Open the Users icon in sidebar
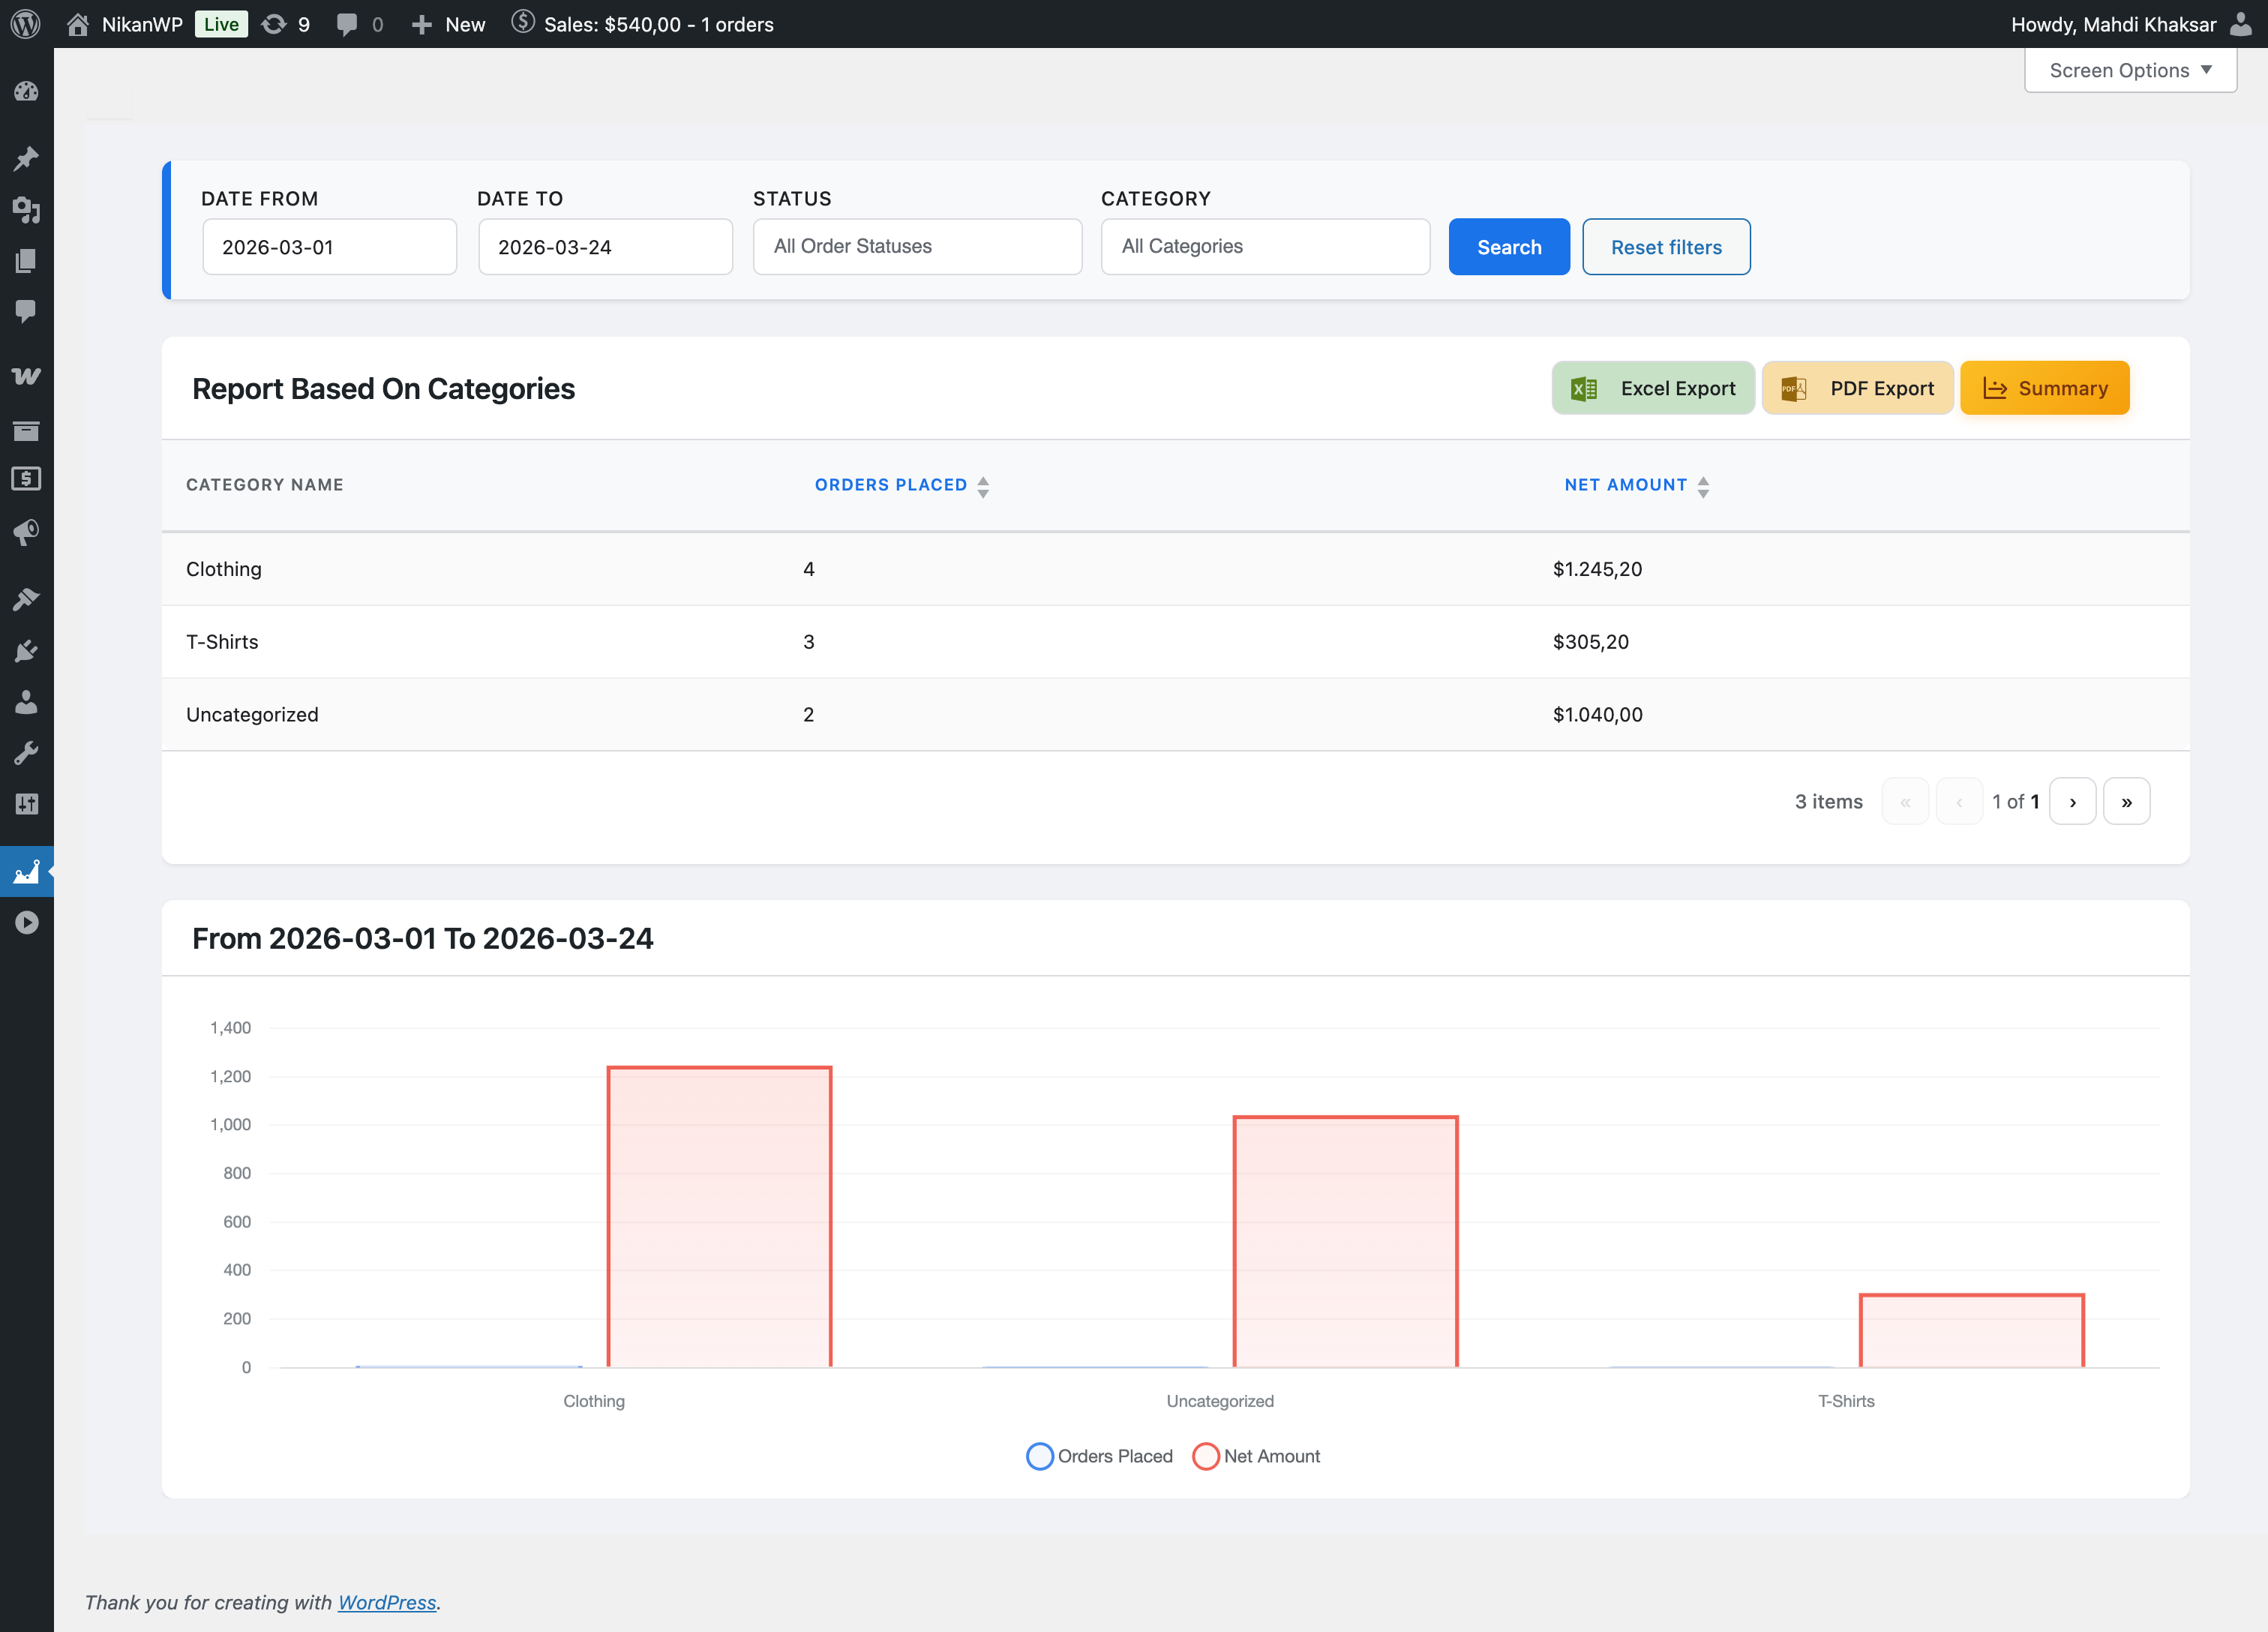 click(27, 703)
